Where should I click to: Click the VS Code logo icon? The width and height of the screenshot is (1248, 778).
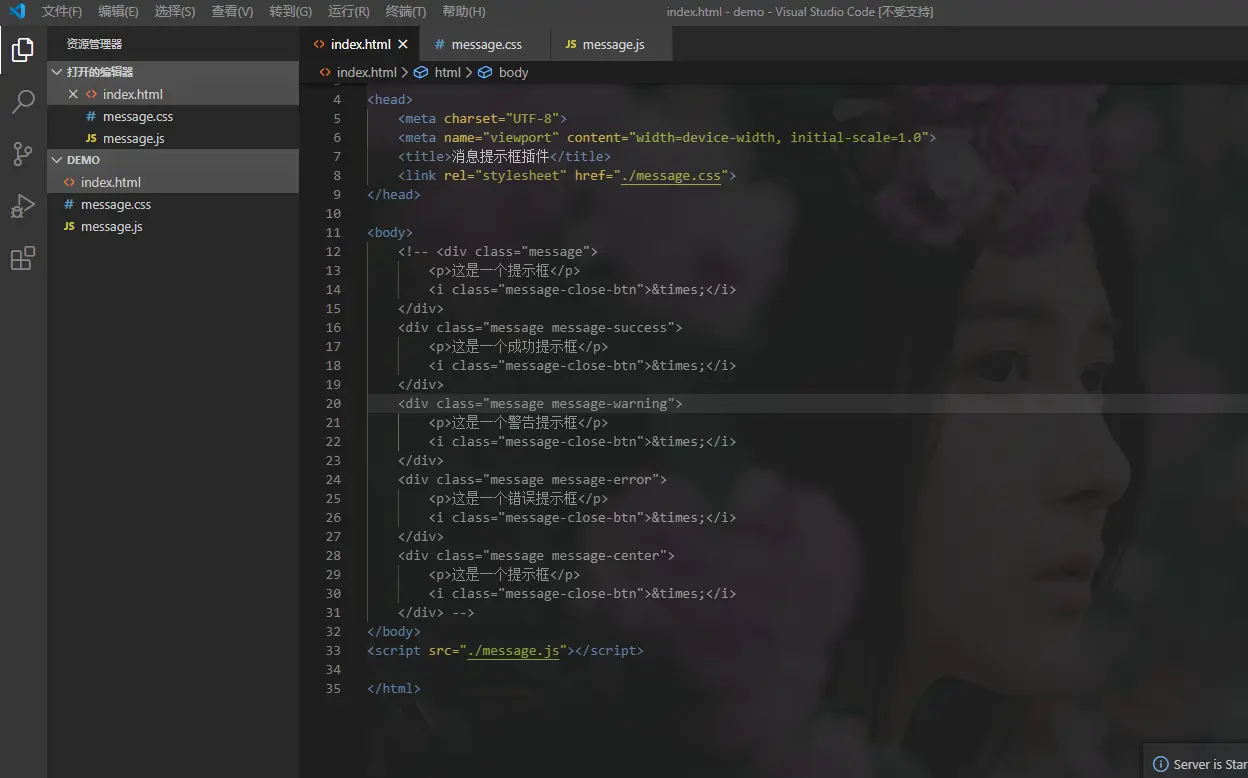pyautogui.click(x=17, y=11)
